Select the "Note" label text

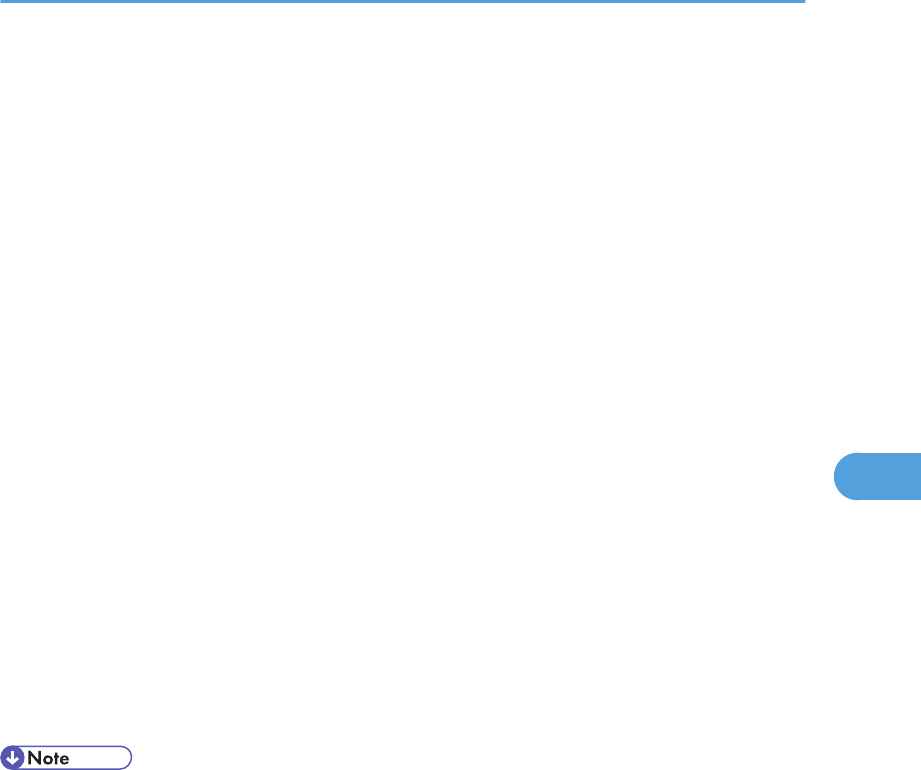pyautogui.click(x=48, y=758)
